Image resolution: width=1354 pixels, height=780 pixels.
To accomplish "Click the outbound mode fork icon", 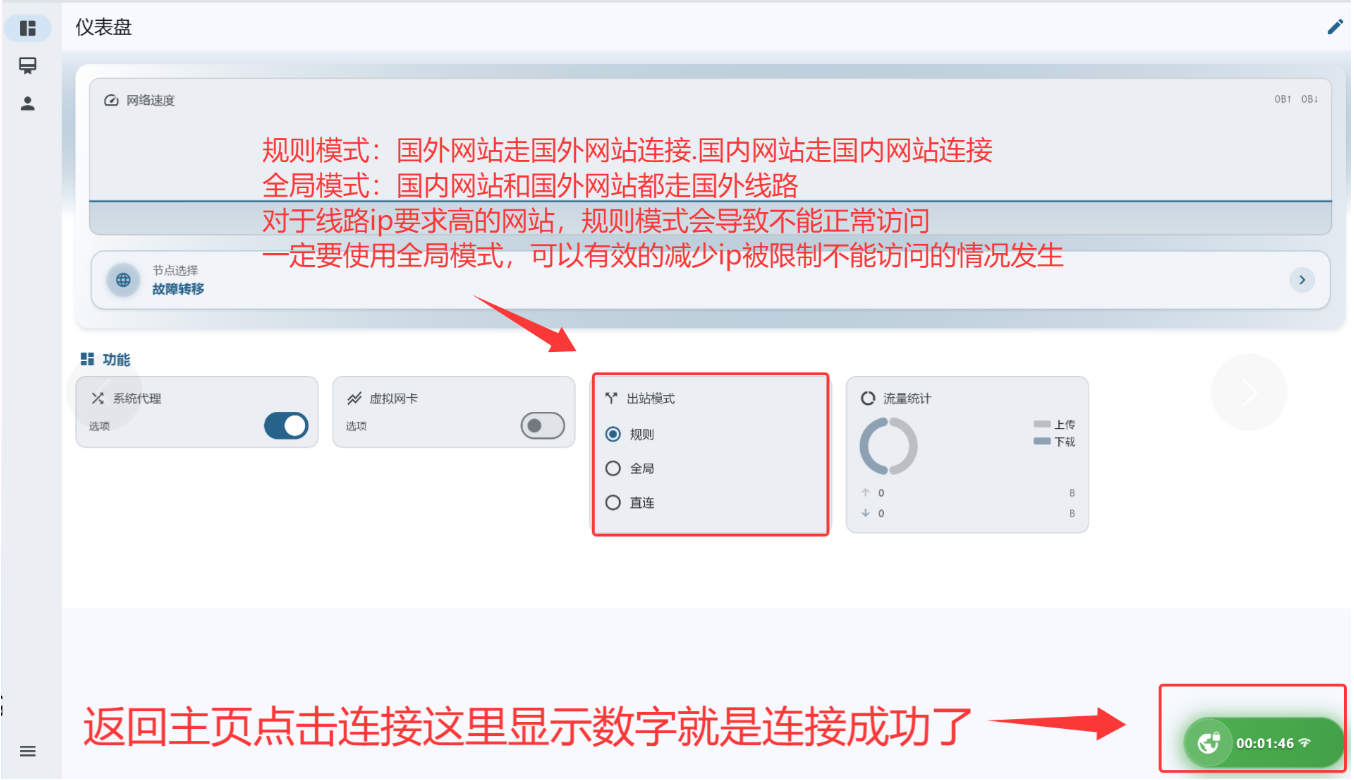I will pyautogui.click(x=611, y=398).
